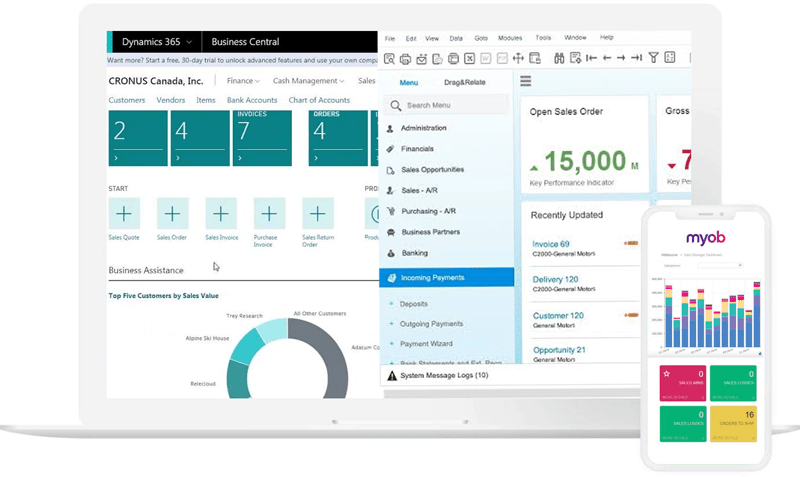The width and height of the screenshot is (800, 477).
Task: Expand Purchasing - A/R module
Action: point(428,211)
